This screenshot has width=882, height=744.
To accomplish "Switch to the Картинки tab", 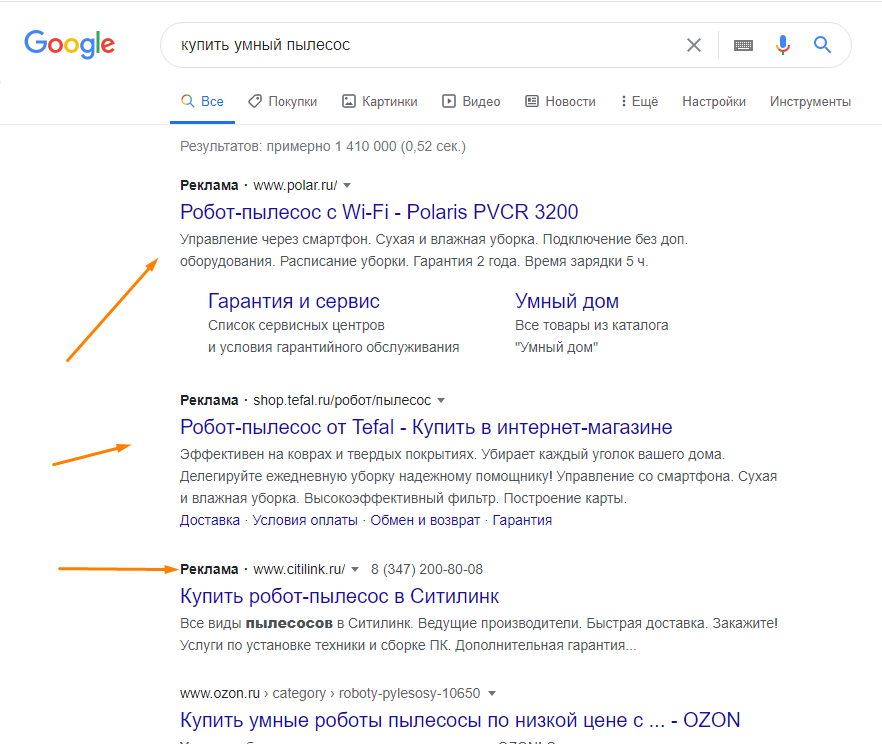I will (x=380, y=101).
